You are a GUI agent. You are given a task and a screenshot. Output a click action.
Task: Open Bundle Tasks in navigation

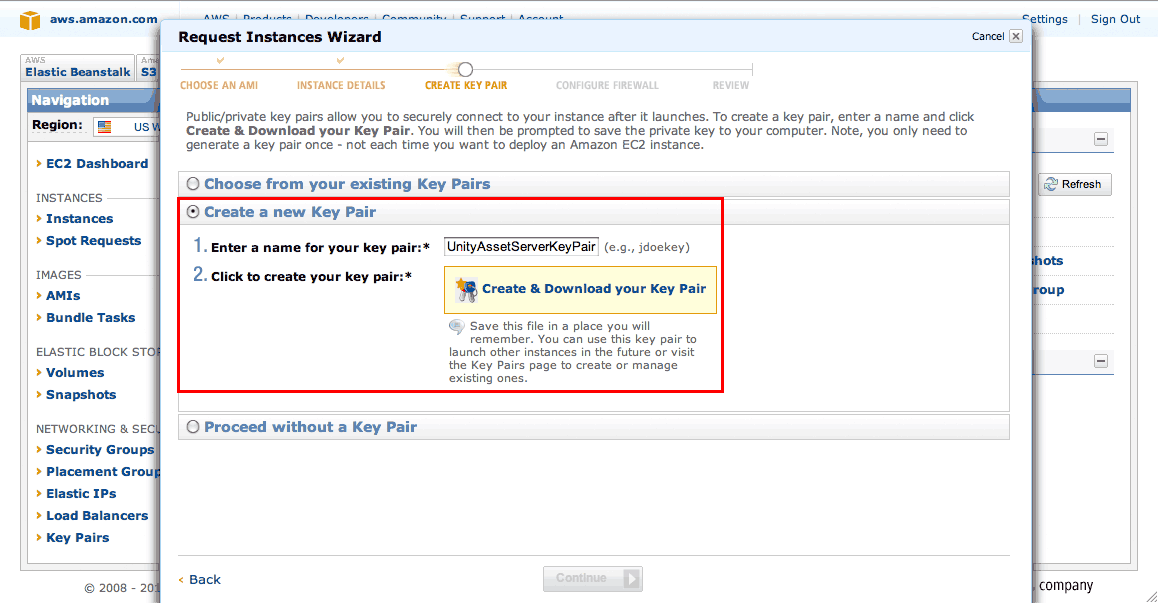coord(90,318)
